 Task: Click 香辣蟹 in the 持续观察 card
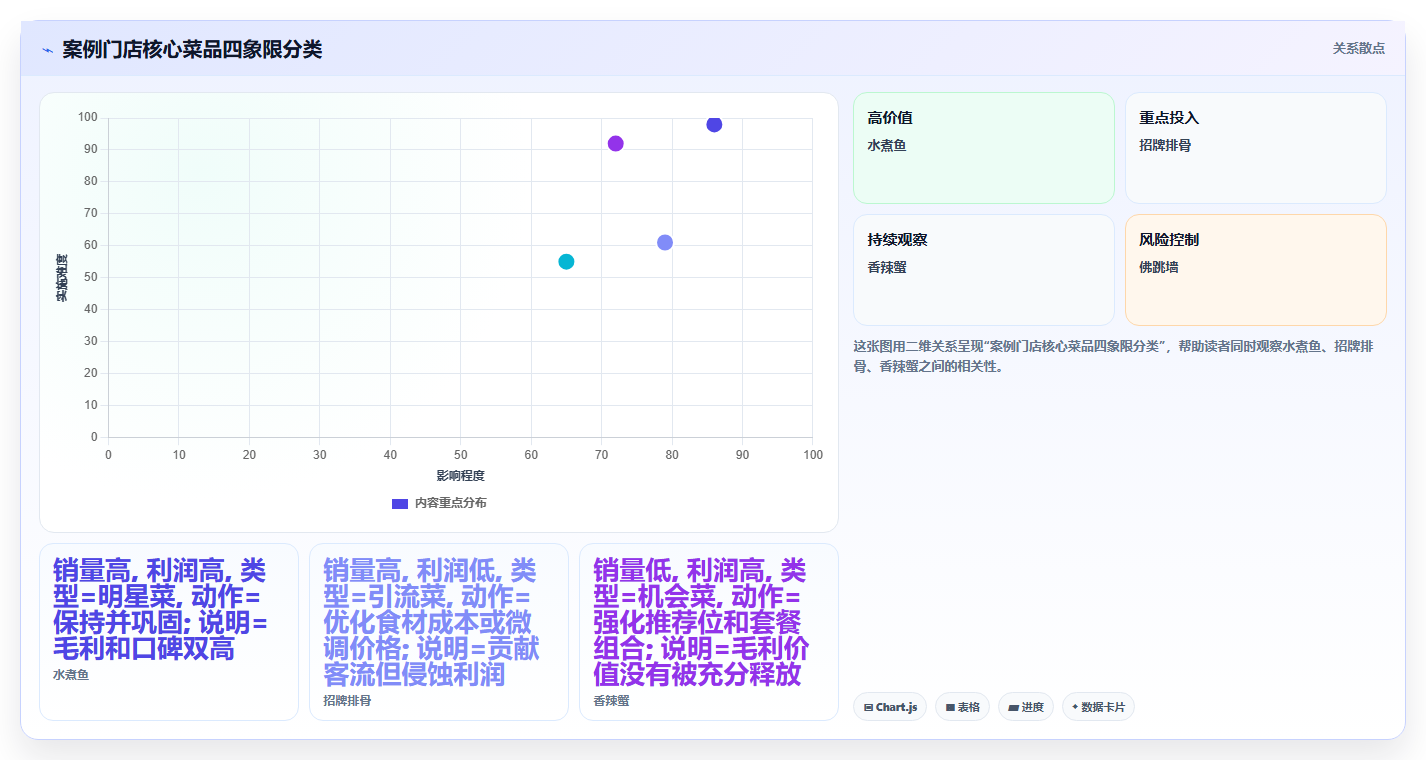point(887,267)
